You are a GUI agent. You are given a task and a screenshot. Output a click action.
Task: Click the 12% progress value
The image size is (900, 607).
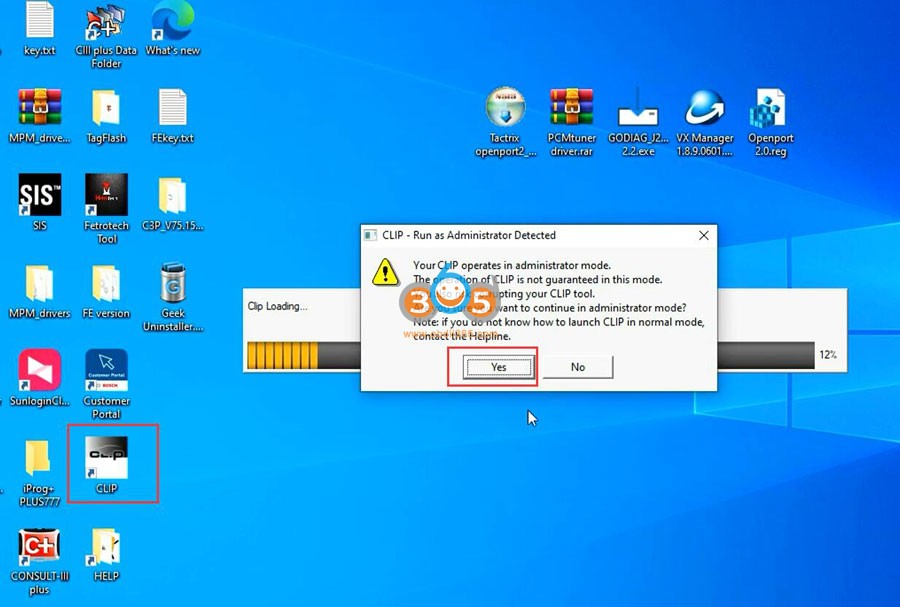point(828,355)
